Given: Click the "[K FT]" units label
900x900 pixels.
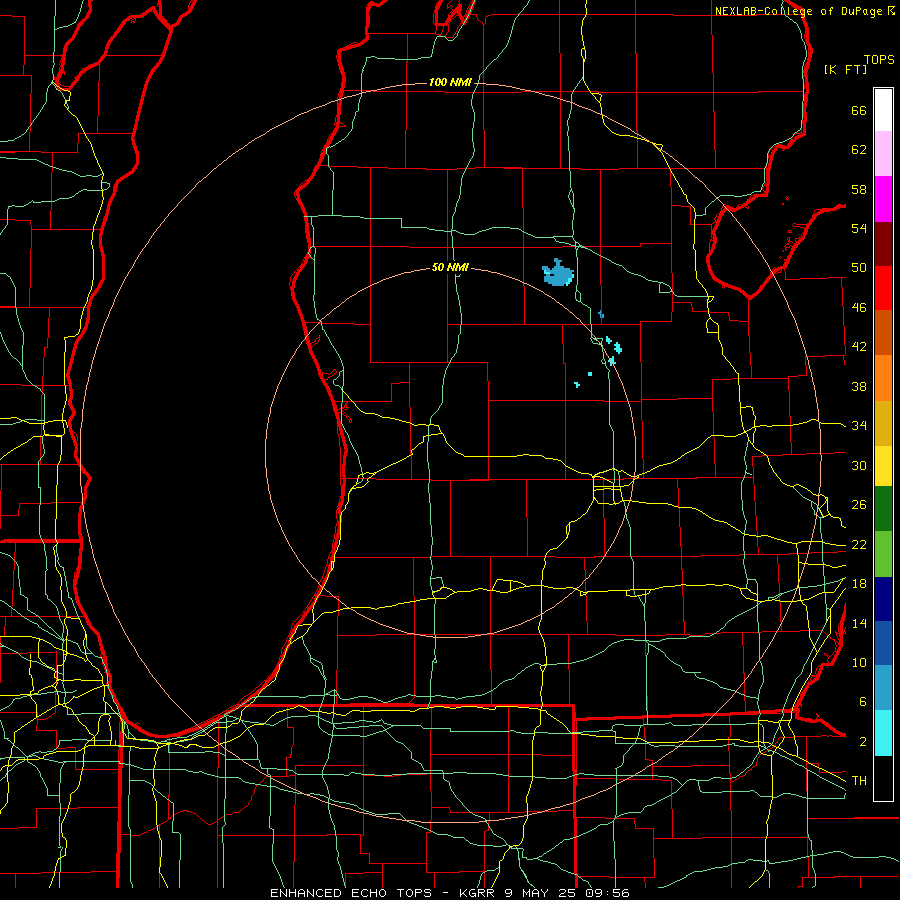Looking at the screenshot, I should [845, 70].
